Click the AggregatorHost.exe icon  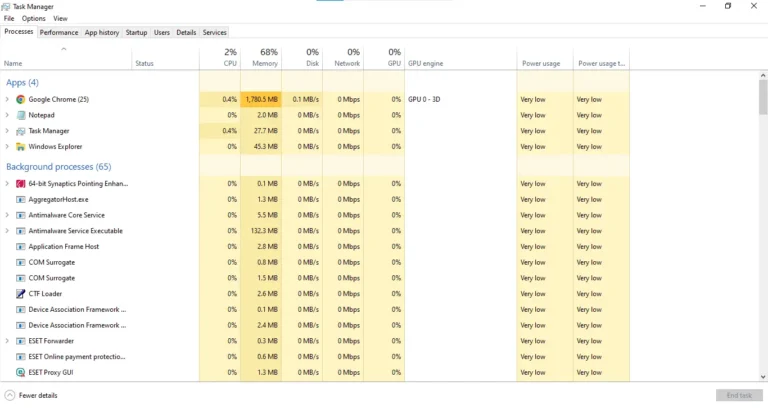tap(21, 199)
